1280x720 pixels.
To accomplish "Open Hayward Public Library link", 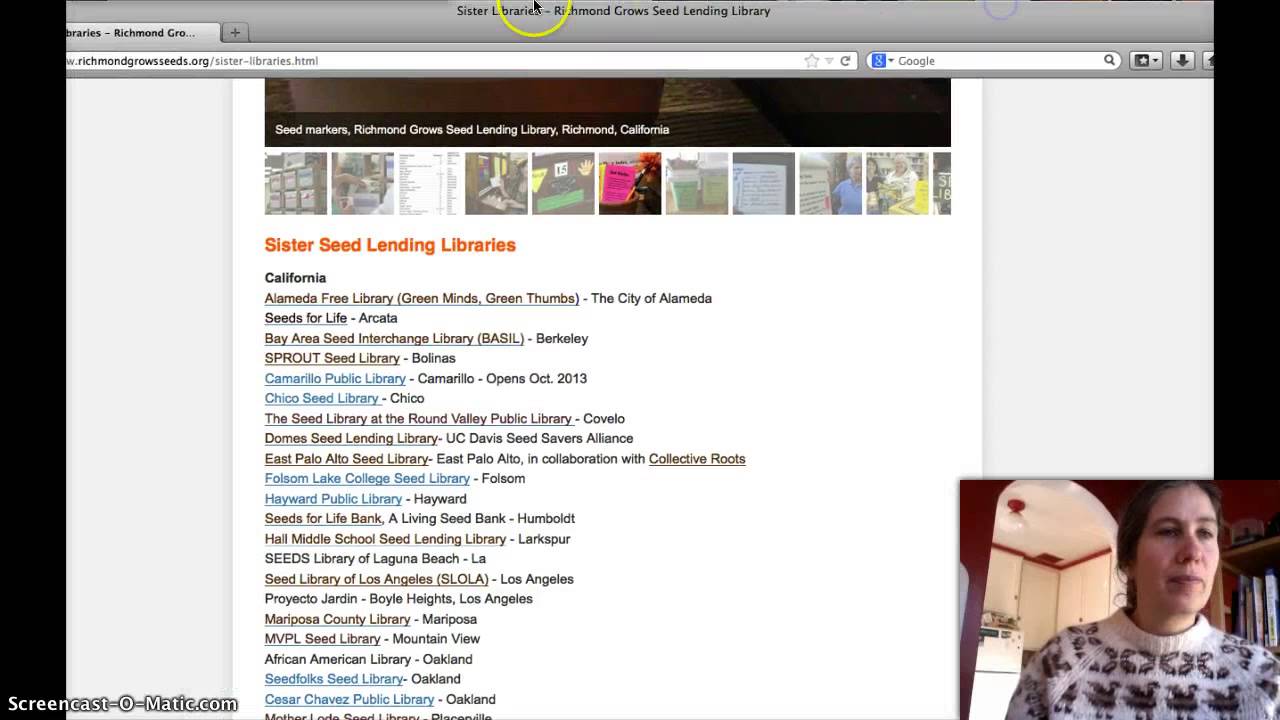I will click(333, 498).
